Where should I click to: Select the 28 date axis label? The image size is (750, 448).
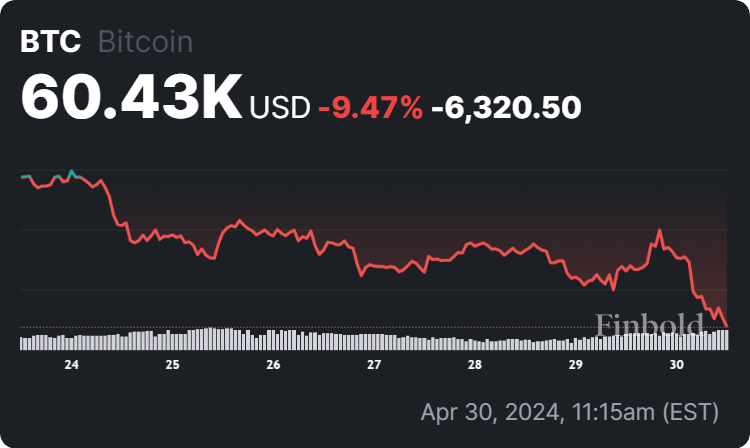coord(475,365)
